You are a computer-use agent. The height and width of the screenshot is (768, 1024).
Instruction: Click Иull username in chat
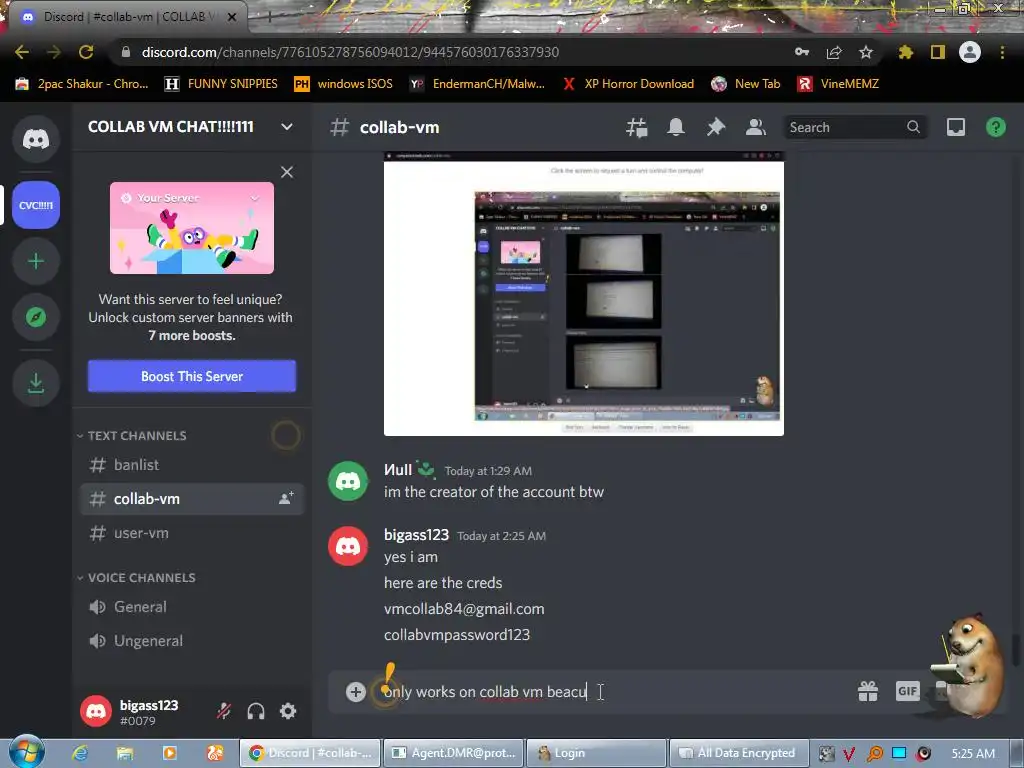click(398, 470)
